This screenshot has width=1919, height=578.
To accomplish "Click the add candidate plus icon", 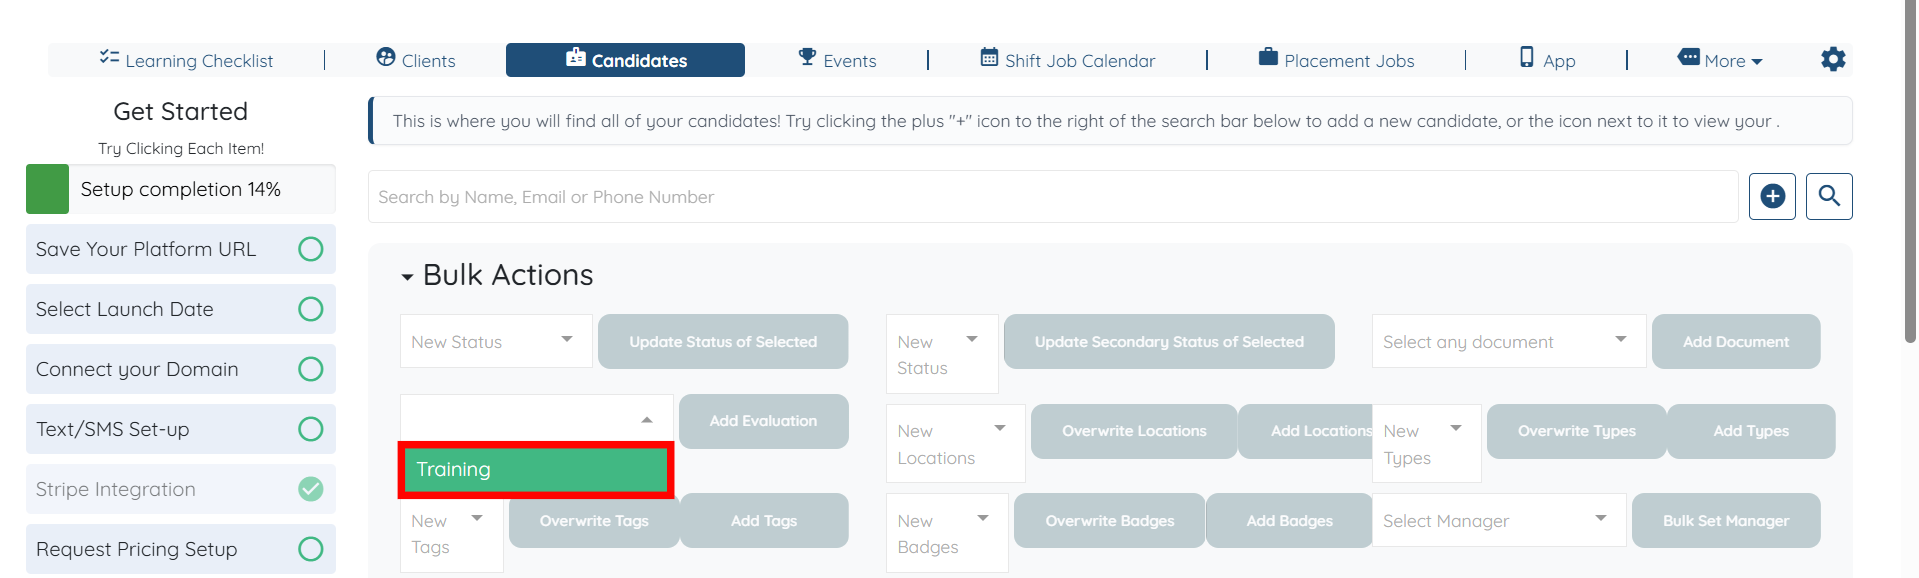I will [1772, 196].
